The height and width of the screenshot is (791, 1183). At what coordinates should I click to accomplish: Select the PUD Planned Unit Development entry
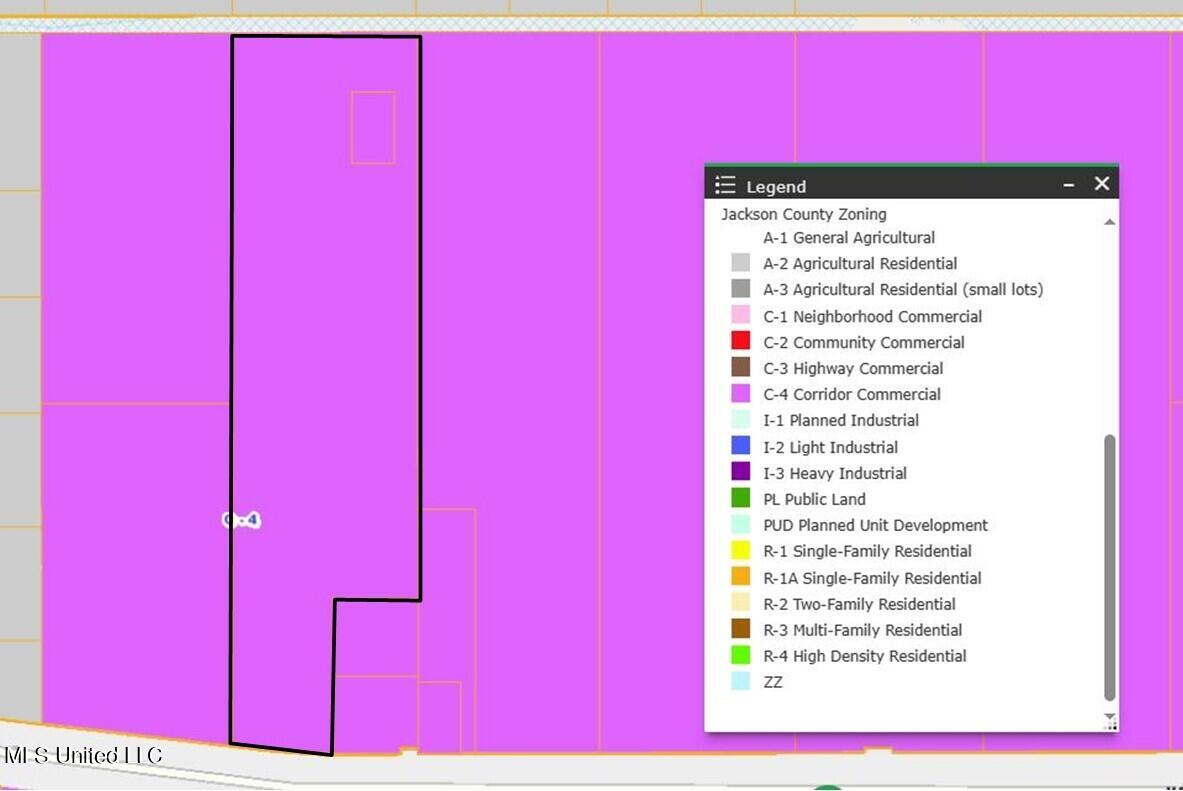tap(875, 525)
